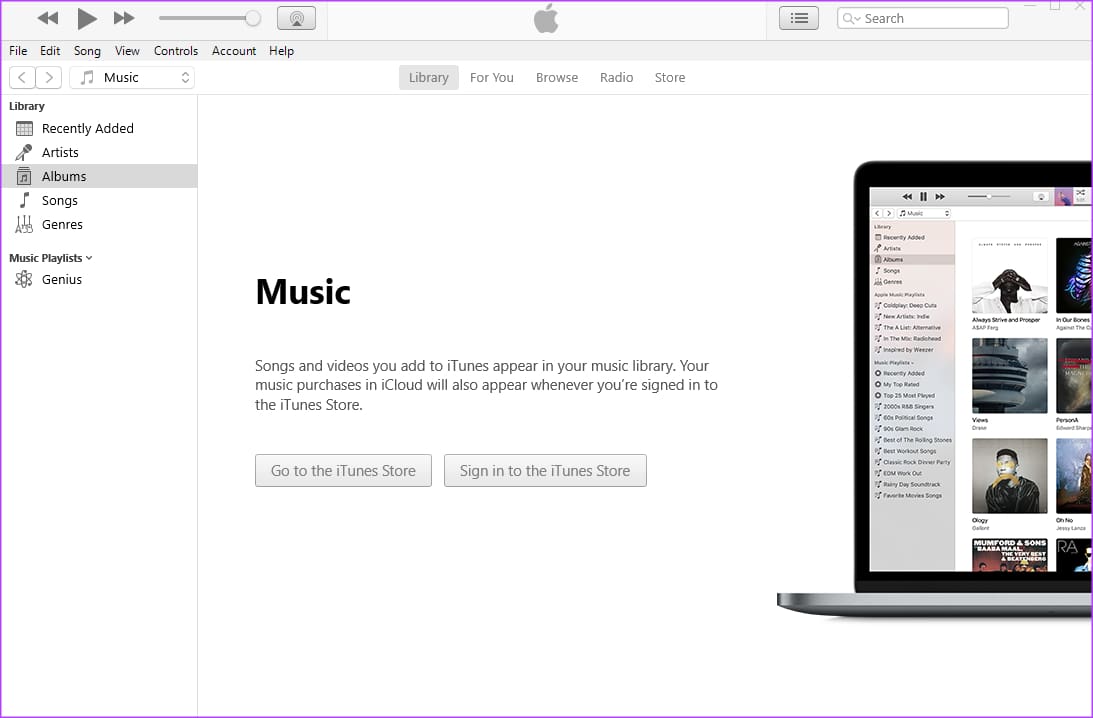This screenshot has width=1093, height=718.
Task: Click the Apple logo in the display
Action: coord(546,18)
